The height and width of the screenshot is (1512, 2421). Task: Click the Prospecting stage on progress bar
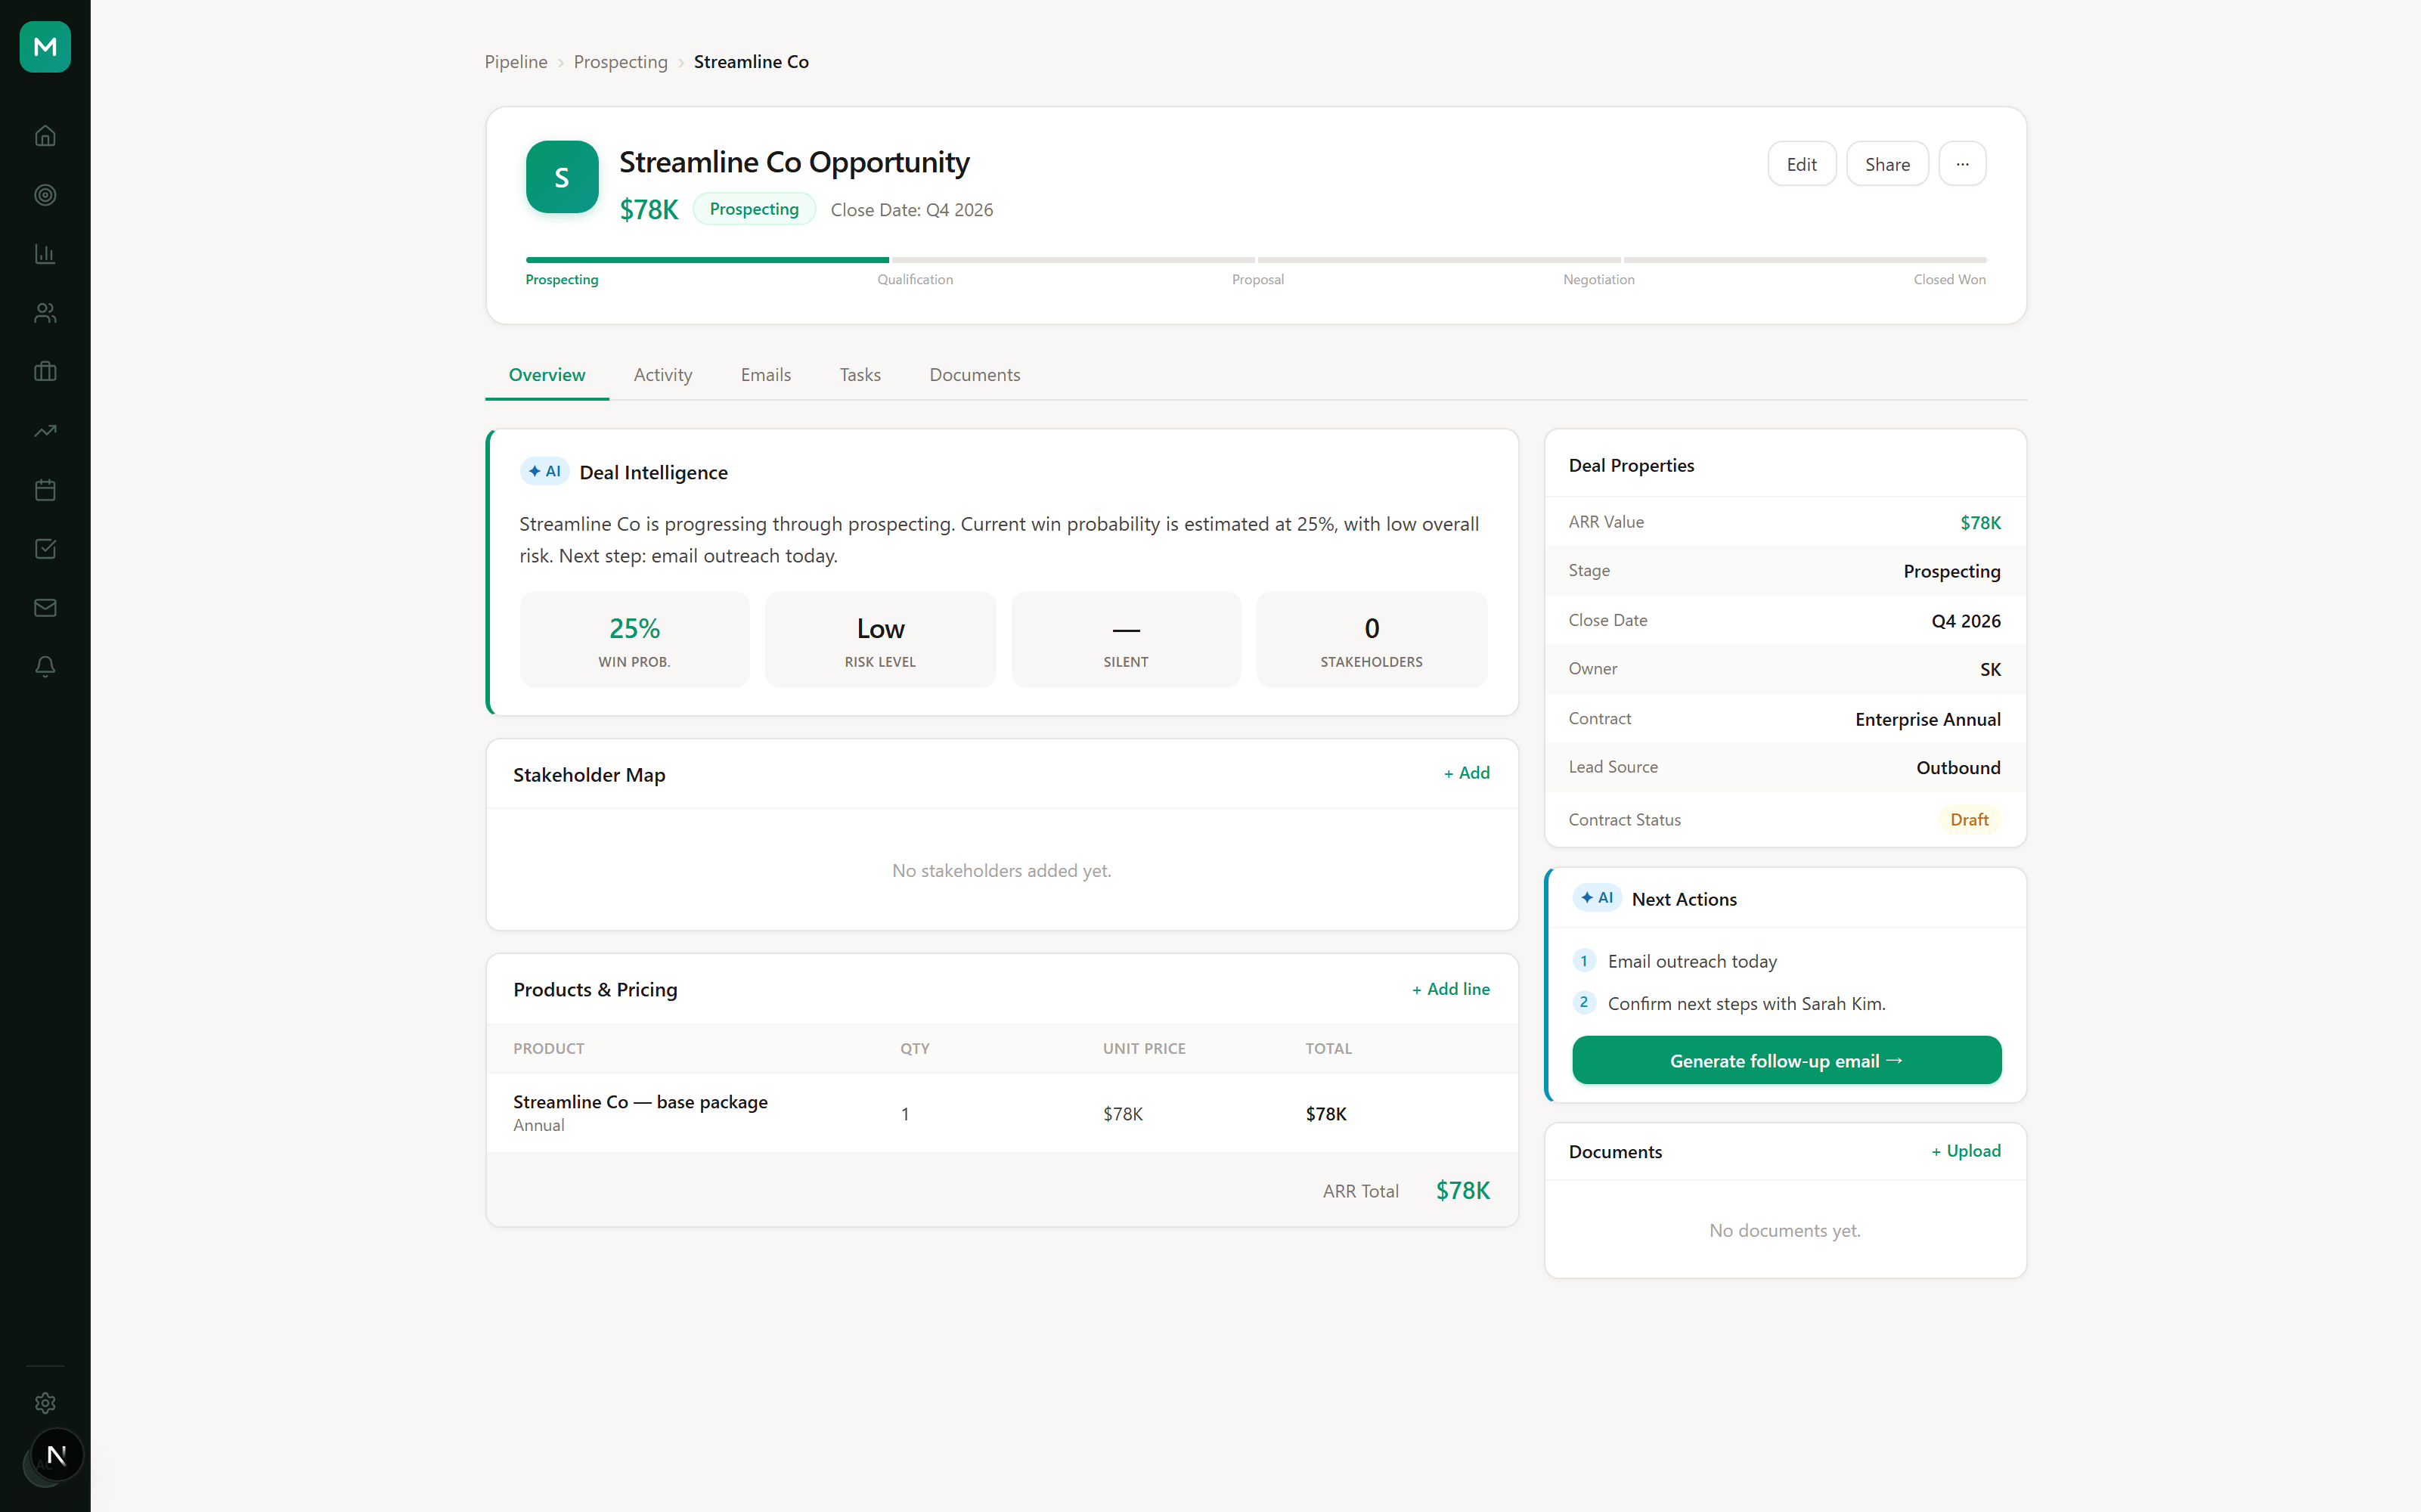coord(562,280)
